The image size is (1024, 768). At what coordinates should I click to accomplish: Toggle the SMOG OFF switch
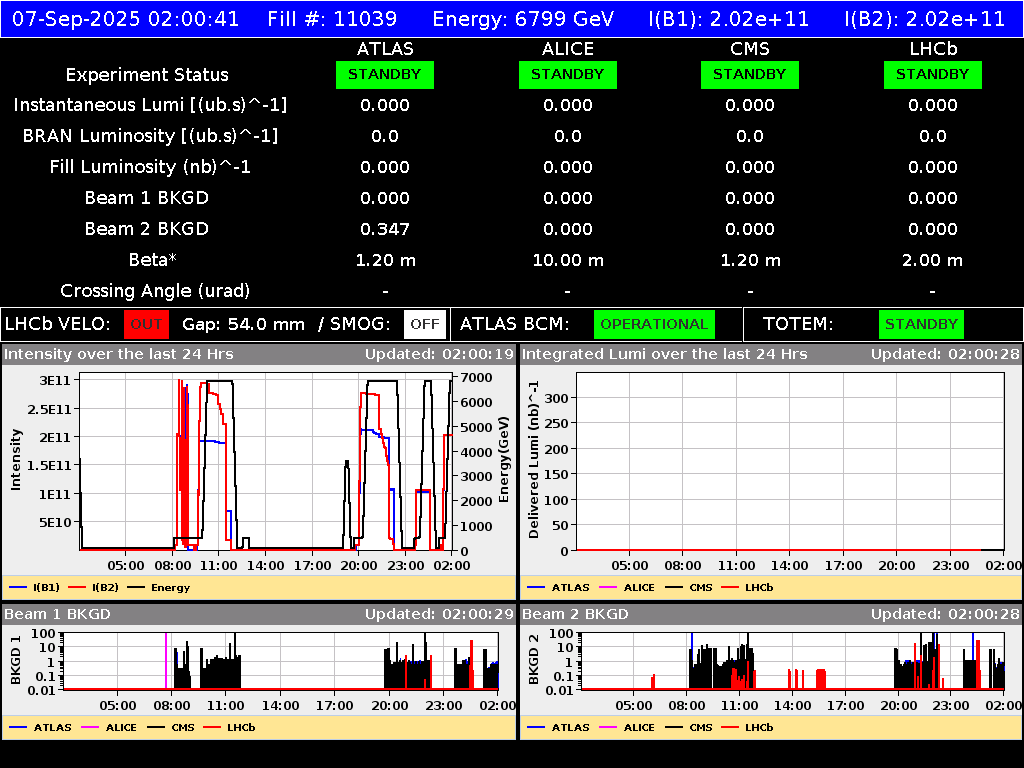tap(425, 324)
